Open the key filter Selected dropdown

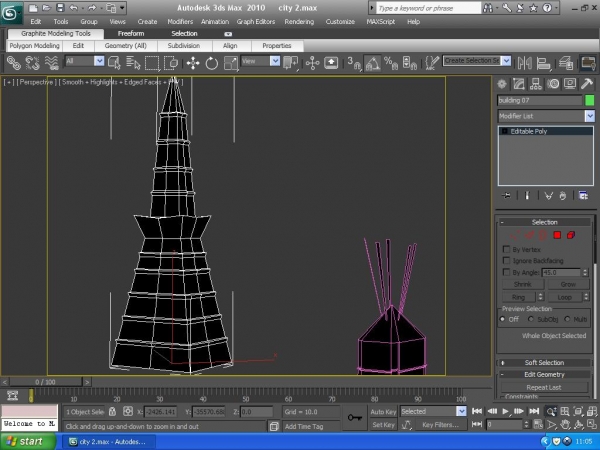coord(461,411)
